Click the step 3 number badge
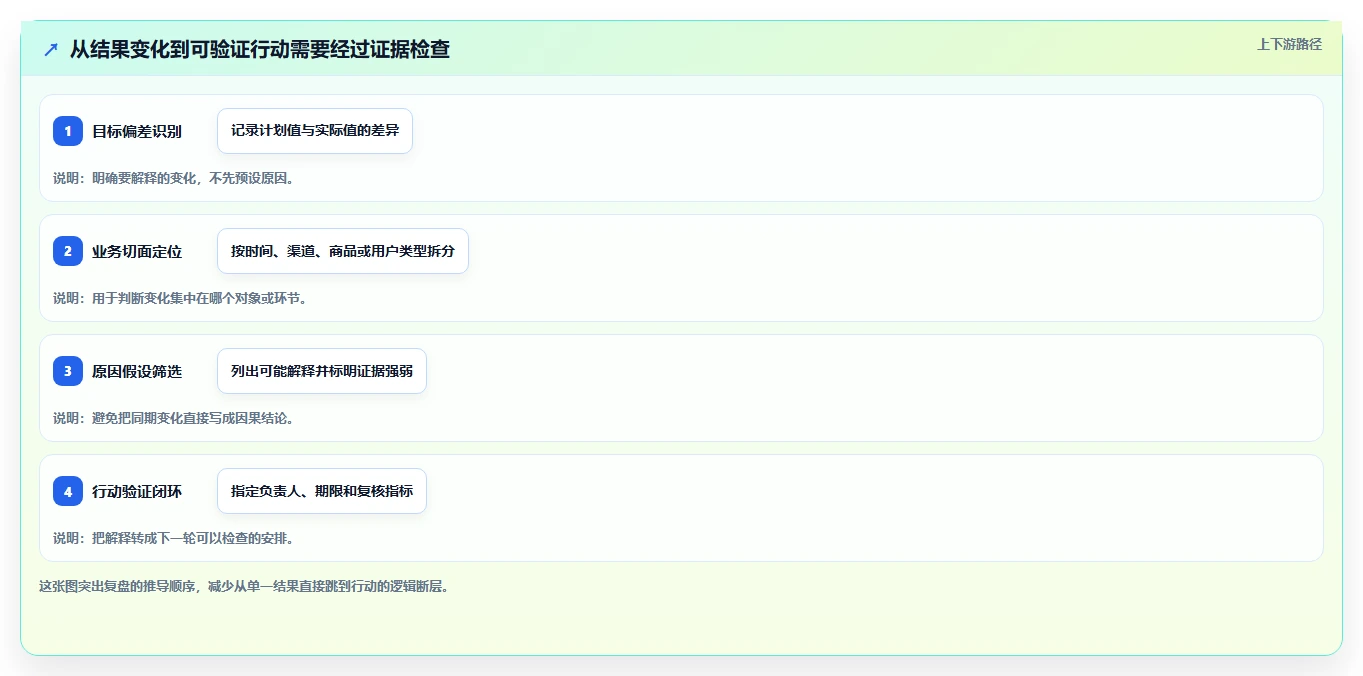 (68, 371)
